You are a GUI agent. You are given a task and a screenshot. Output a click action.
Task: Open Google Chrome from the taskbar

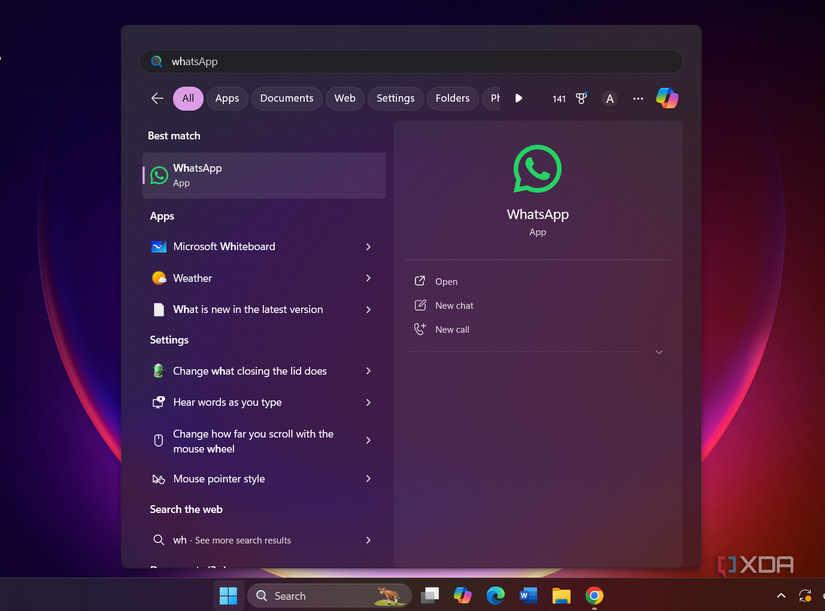594,595
